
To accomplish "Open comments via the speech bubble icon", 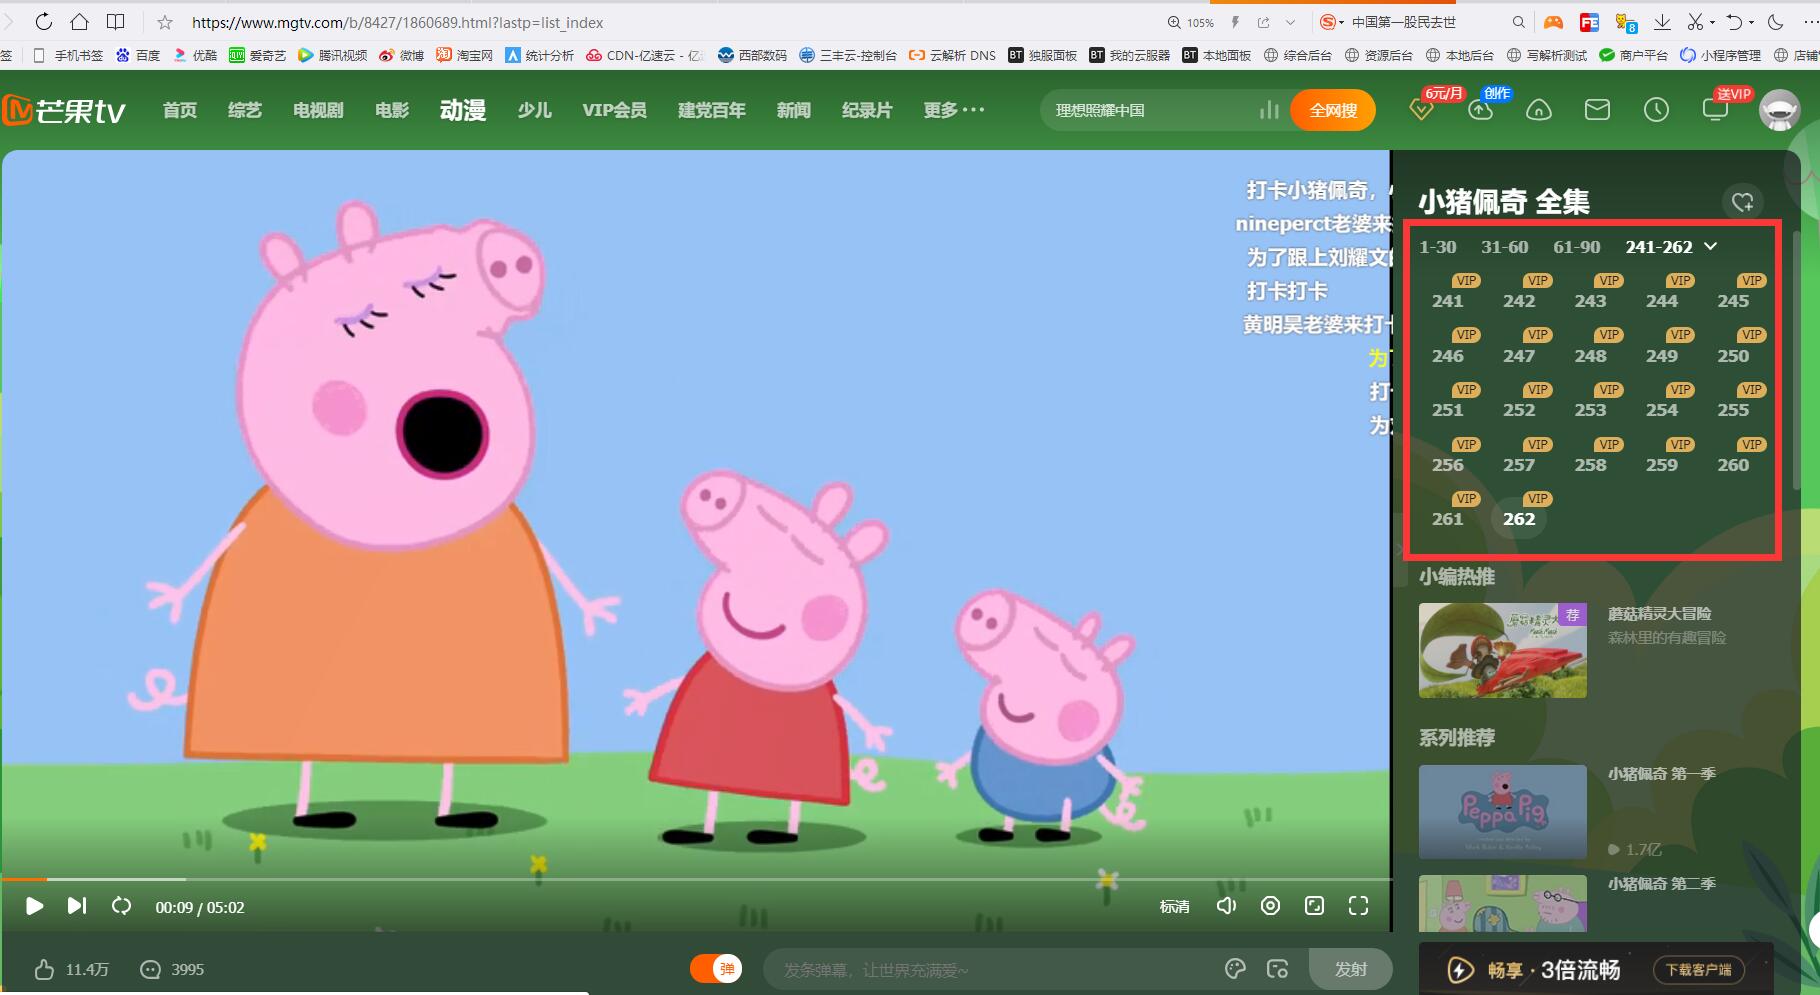I will [150, 969].
